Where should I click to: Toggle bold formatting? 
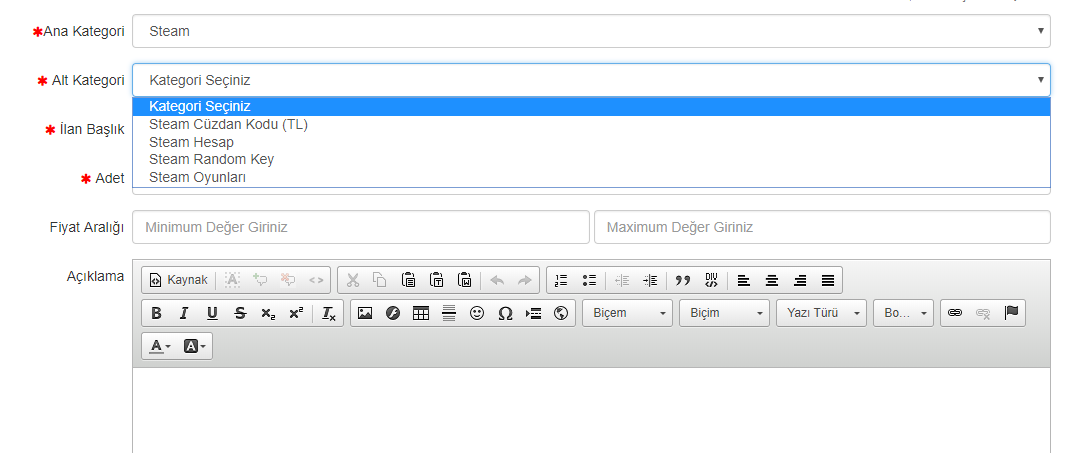[x=156, y=313]
